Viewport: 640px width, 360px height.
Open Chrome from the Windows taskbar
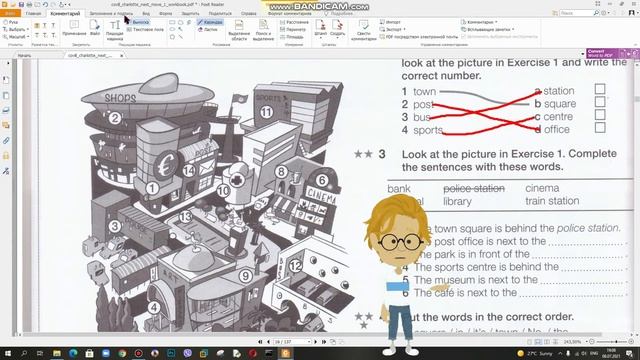tap(122, 353)
